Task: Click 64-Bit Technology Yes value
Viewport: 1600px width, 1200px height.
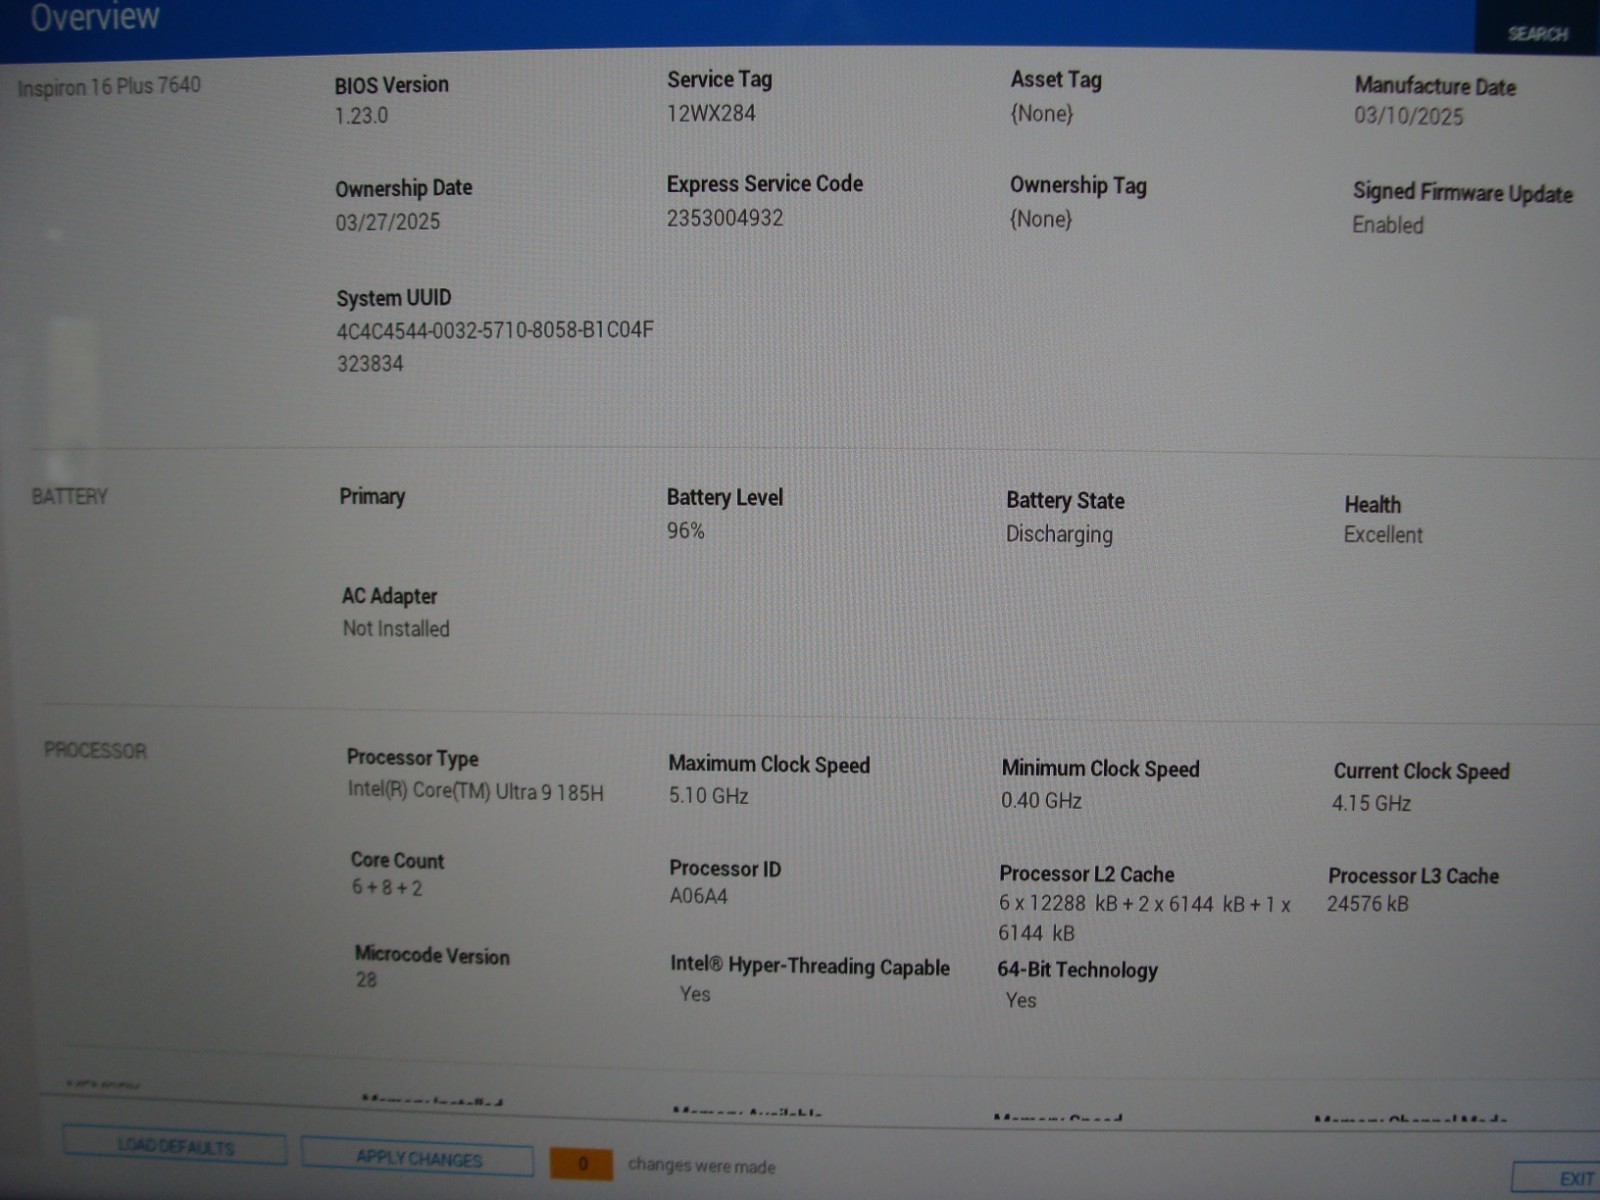Action: point(1021,1000)
